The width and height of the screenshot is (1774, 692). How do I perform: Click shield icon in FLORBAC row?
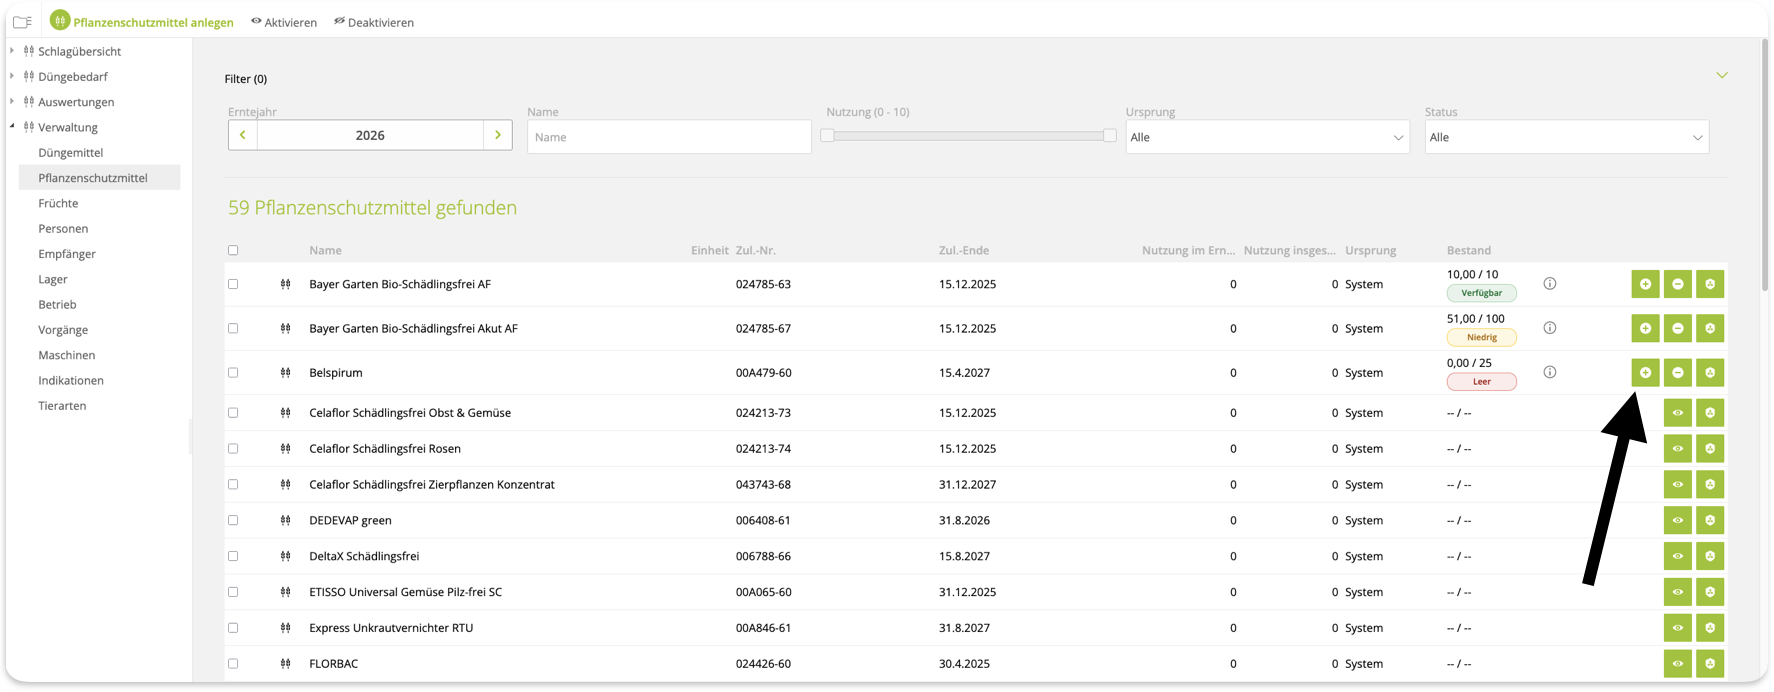pos(1710,664)
